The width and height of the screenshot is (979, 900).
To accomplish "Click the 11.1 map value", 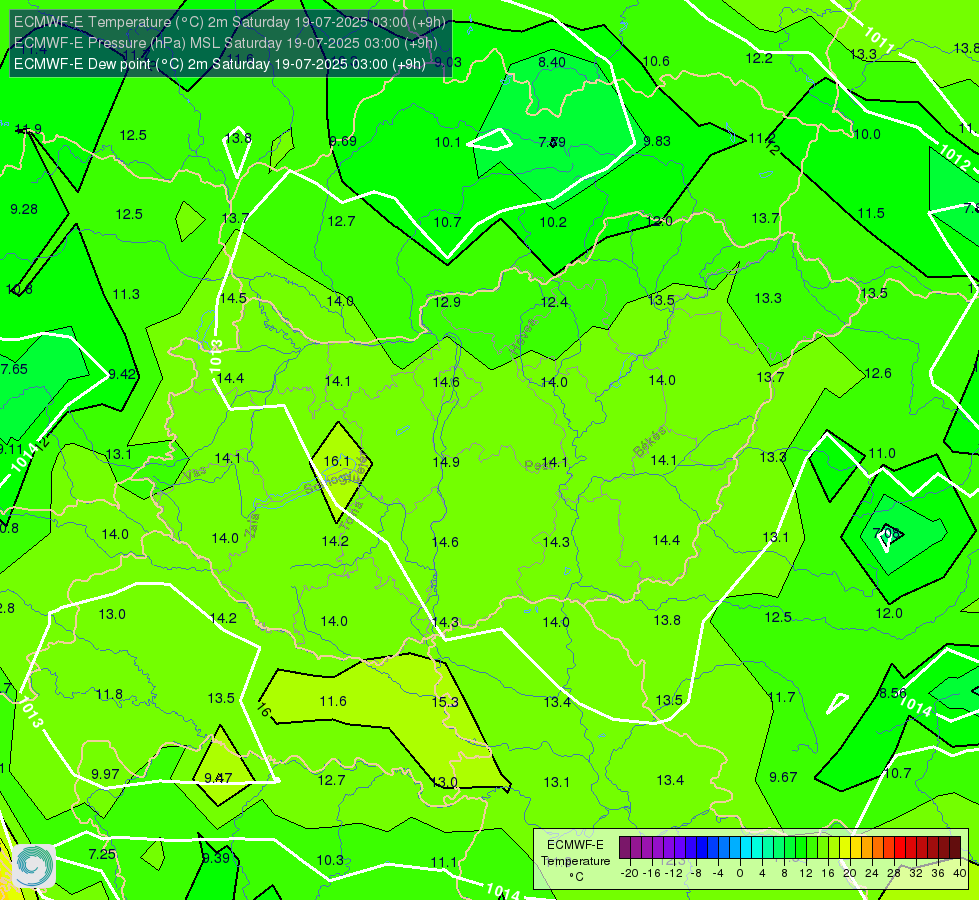I will 445,863.
